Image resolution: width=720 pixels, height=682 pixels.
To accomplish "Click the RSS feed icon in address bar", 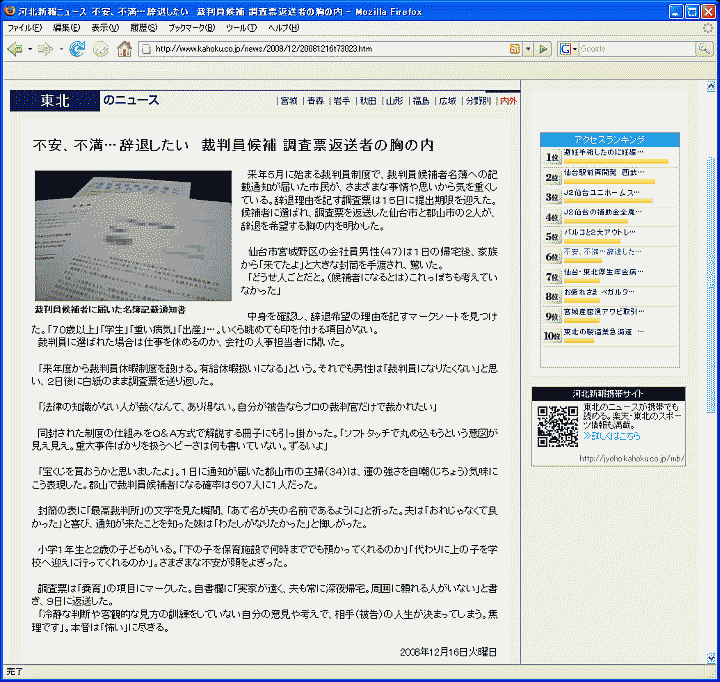I will tap(514, 49).
